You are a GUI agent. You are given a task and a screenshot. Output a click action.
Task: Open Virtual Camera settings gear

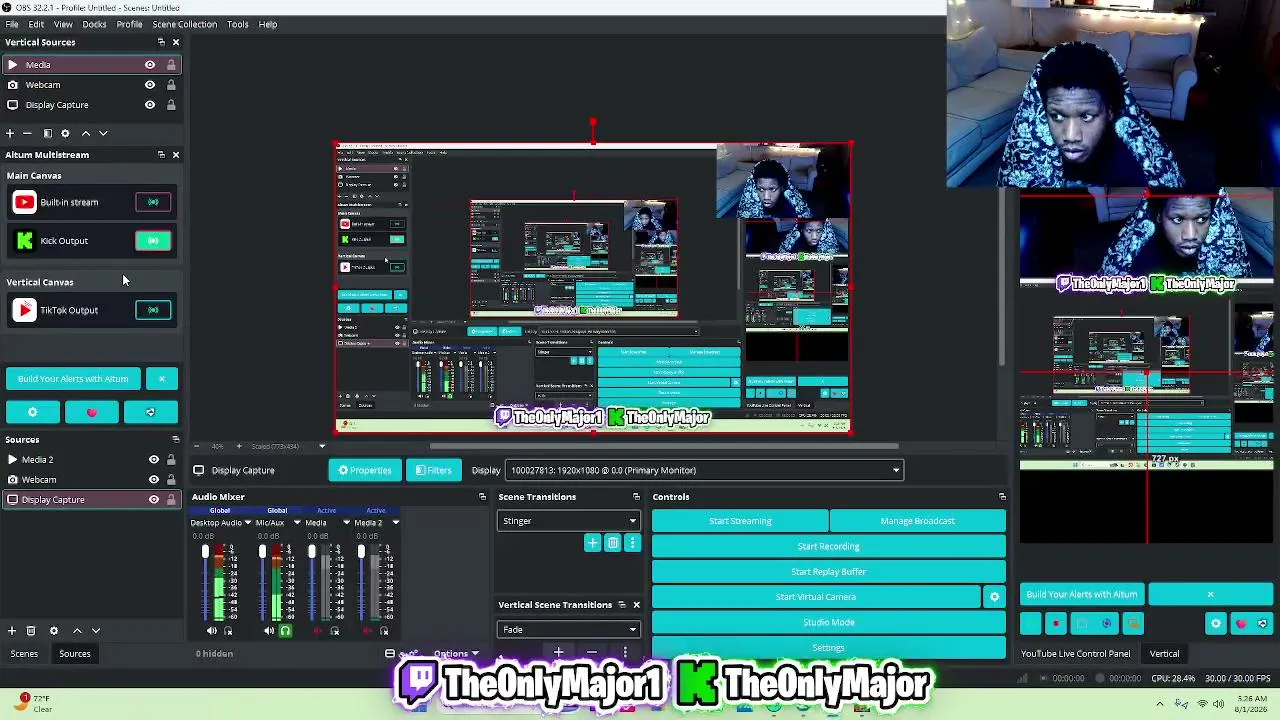[x=994, y=597]
